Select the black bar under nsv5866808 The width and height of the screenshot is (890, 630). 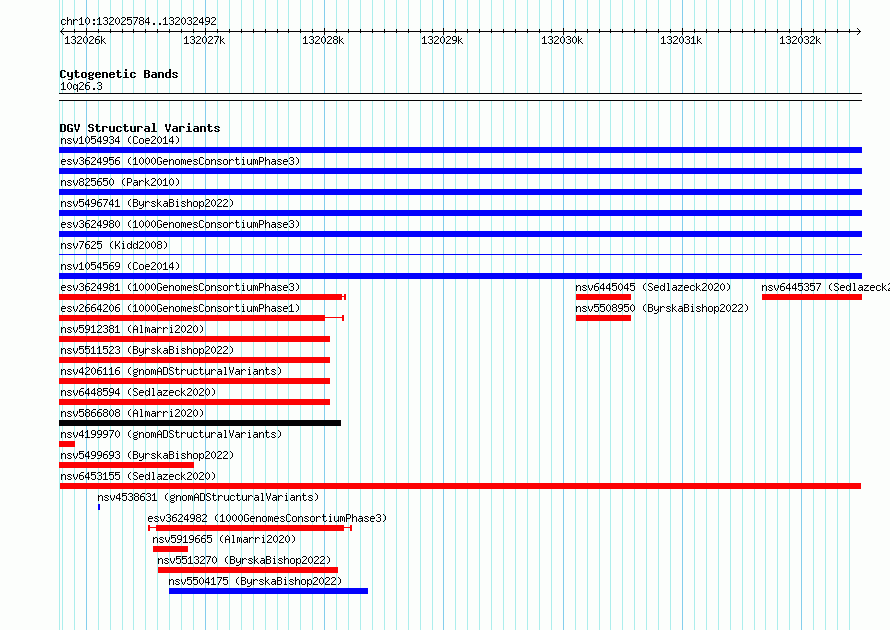200,423
